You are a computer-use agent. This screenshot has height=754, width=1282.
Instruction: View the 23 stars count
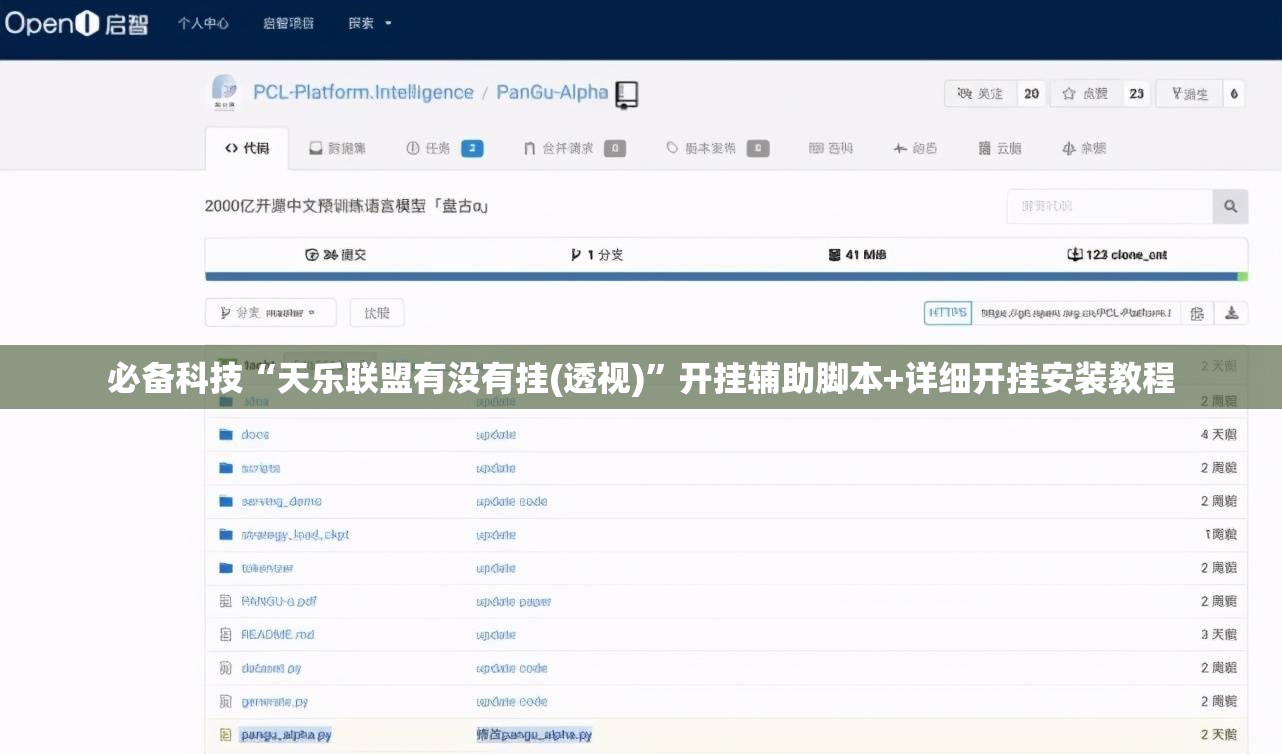(1136, 94)
